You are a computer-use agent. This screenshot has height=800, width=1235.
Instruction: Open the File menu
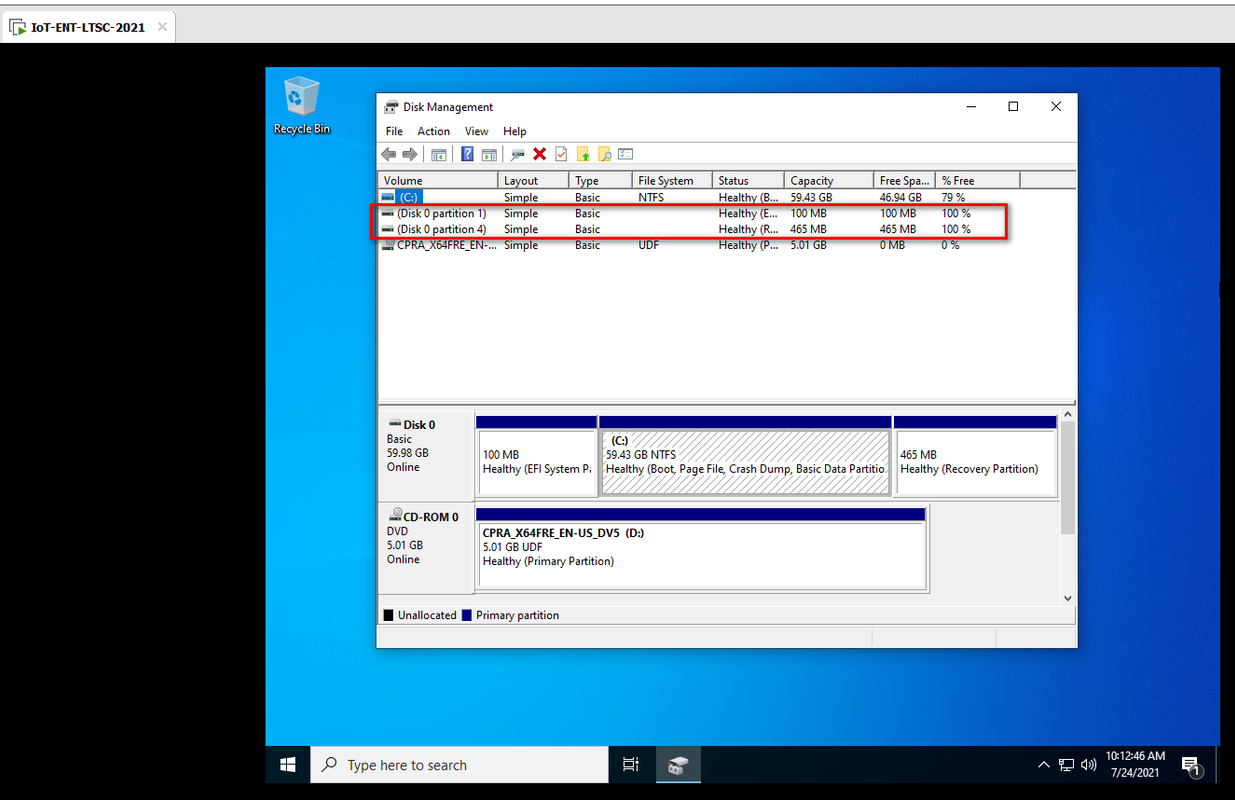click(394, 131)
